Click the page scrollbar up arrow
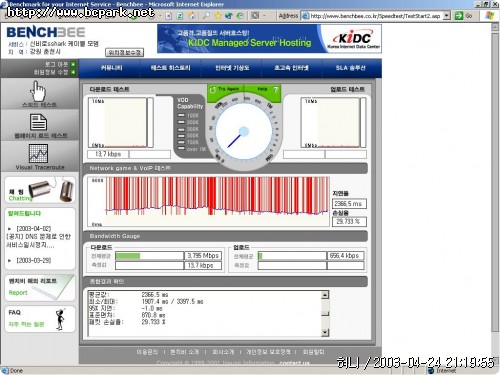The height and width of the screenshot is (375, 500). tap(495, 27)
